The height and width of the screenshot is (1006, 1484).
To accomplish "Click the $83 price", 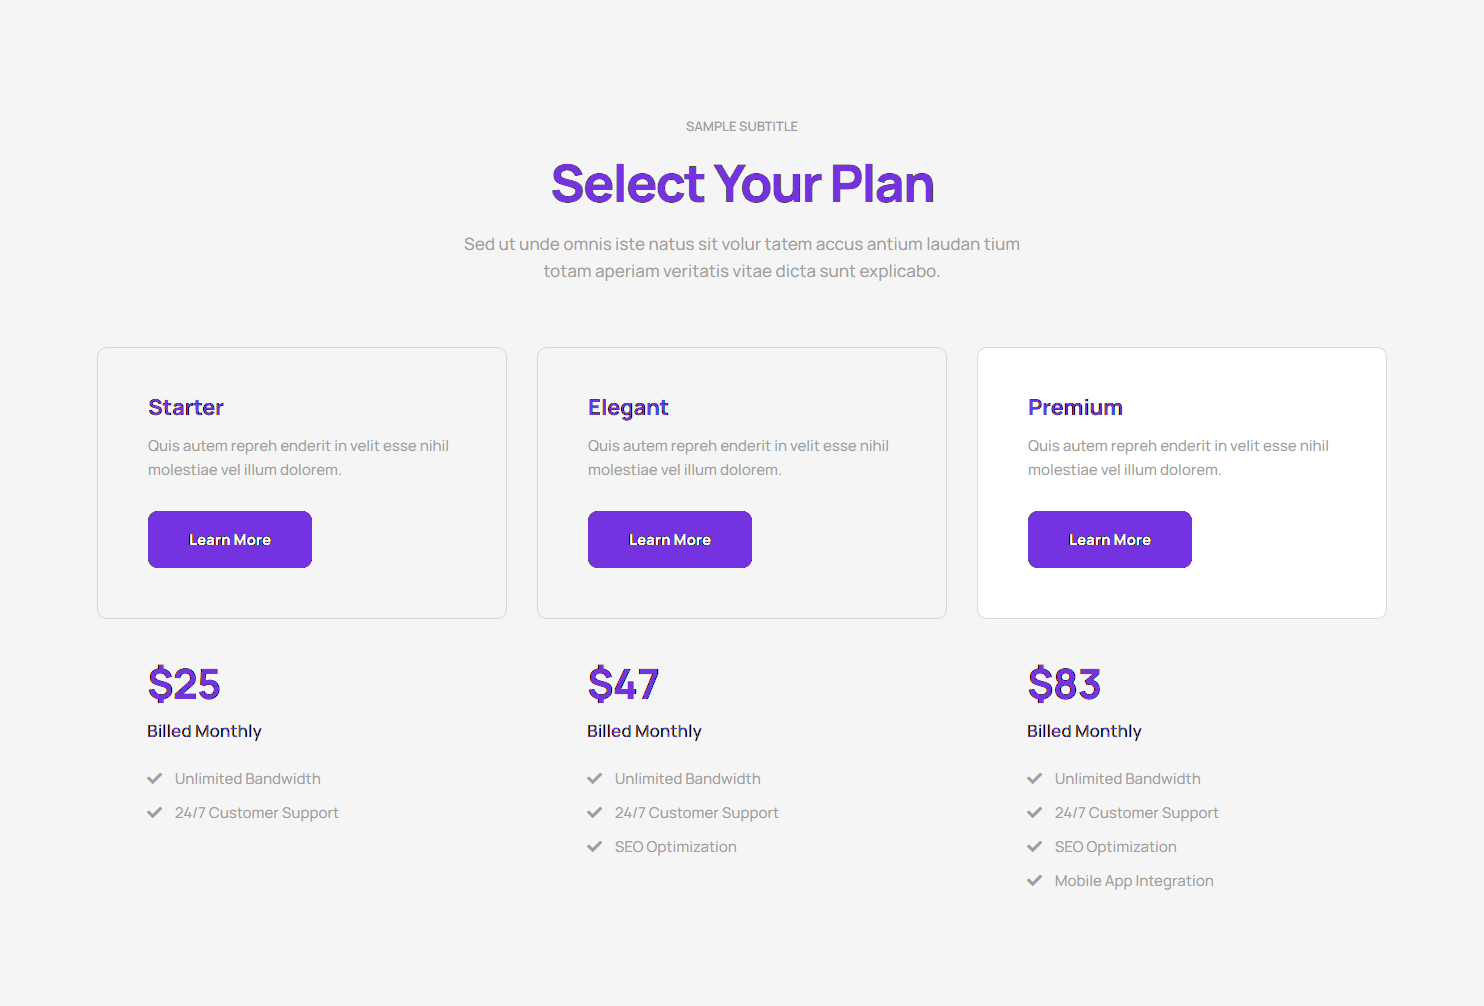I will (1064, 685).
